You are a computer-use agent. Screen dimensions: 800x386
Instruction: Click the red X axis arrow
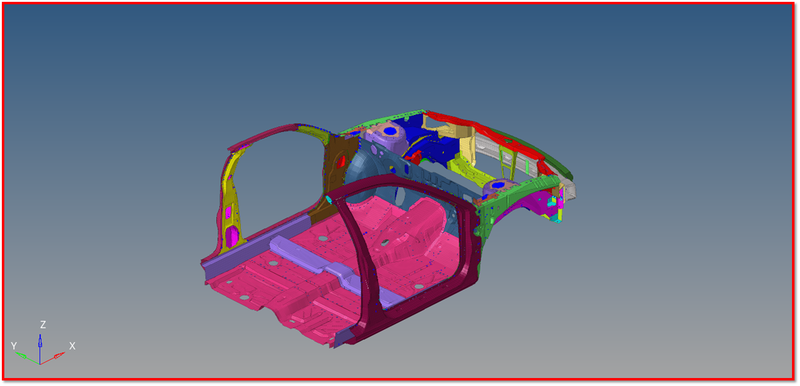(54, 357)
